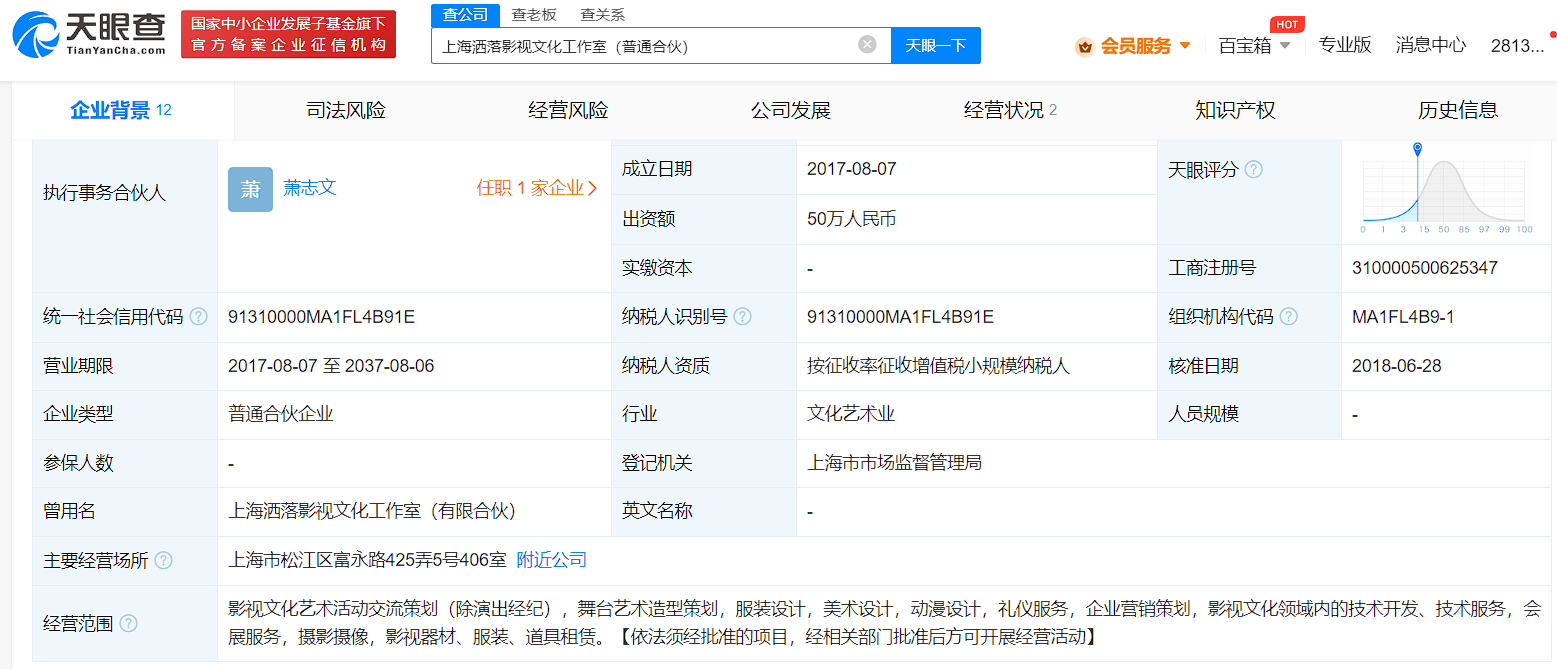Select 营业期限 value 2017-08-07 至 2037-08-06
Viewport: 1557px width, 669px height.
point(331,366)
